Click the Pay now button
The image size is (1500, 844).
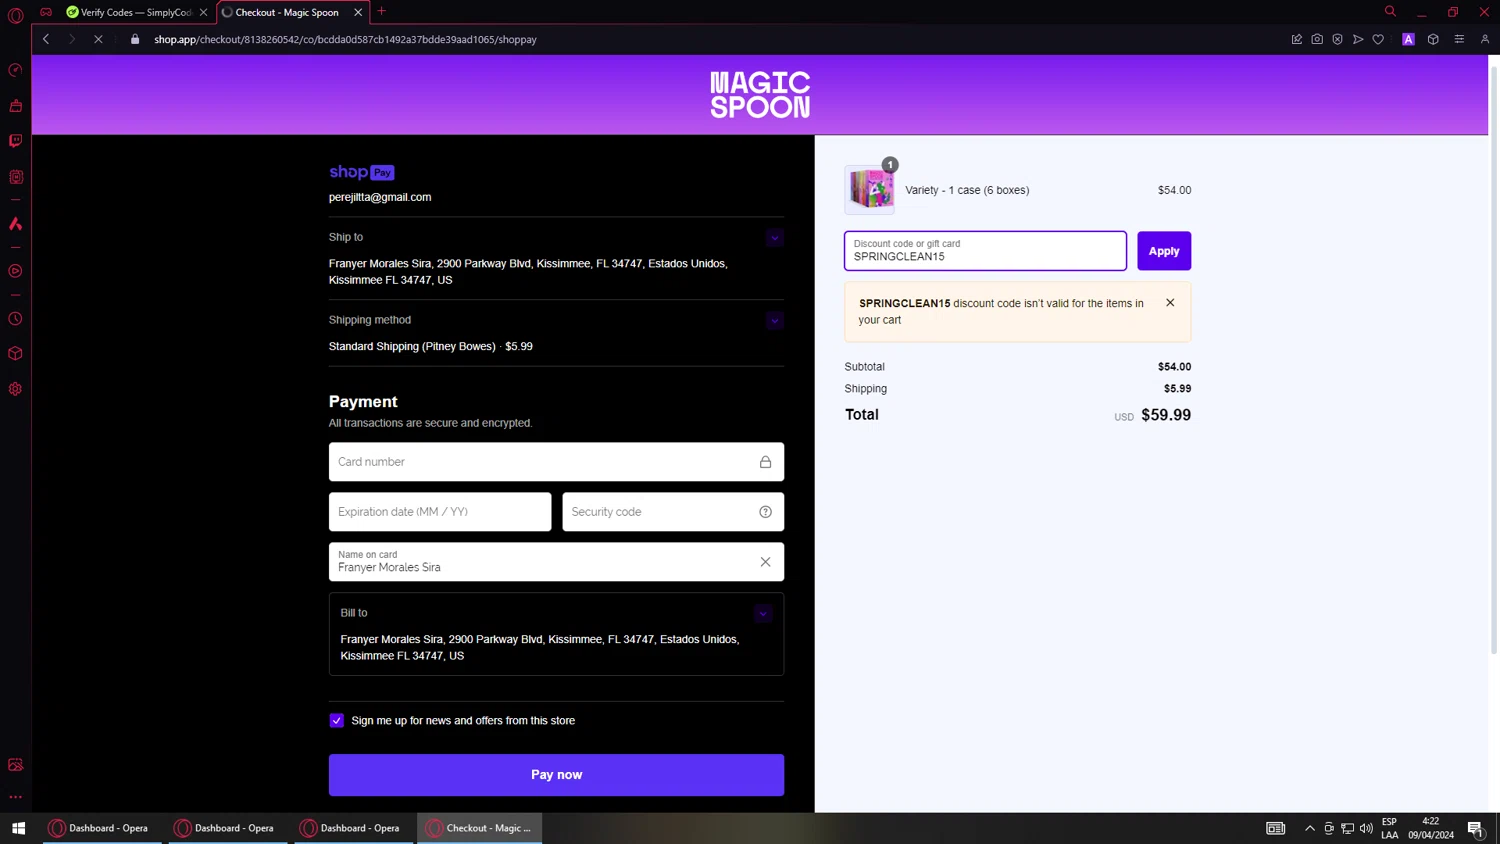click(x=556, y=775)
